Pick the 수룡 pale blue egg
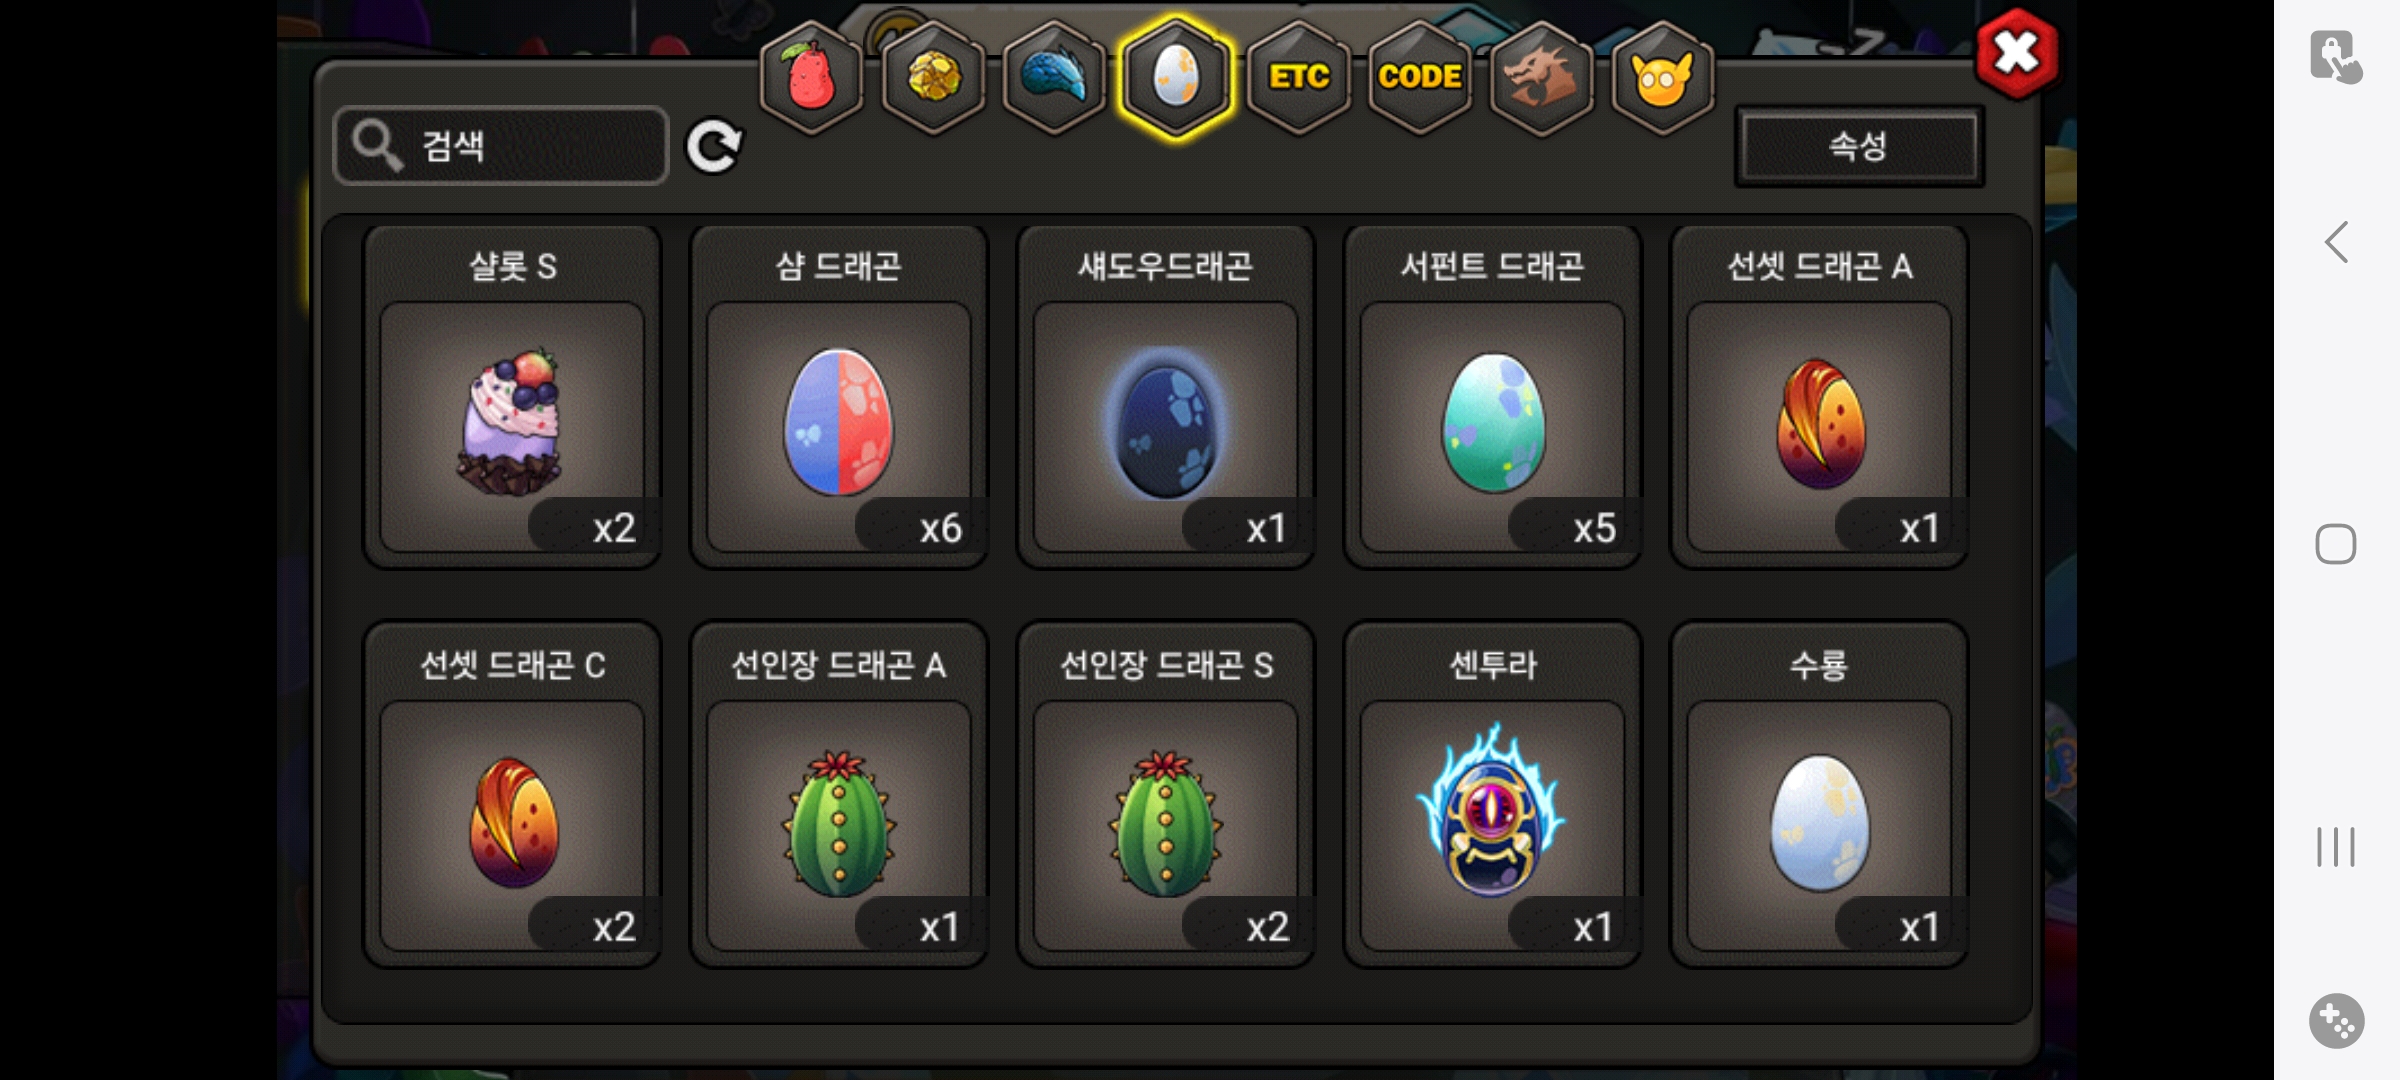Screen dimensions: 2400x1080 point(1820,795)
